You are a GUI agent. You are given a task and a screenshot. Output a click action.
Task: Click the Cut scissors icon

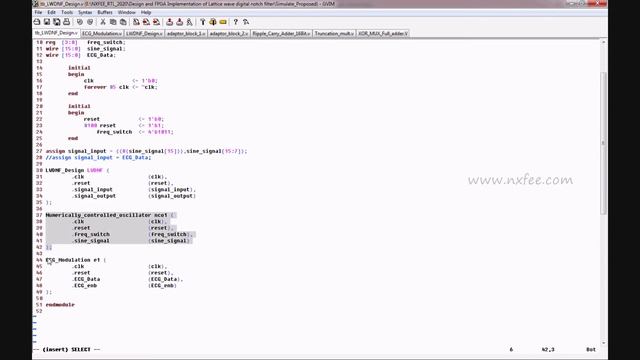[x=103, y=22]
